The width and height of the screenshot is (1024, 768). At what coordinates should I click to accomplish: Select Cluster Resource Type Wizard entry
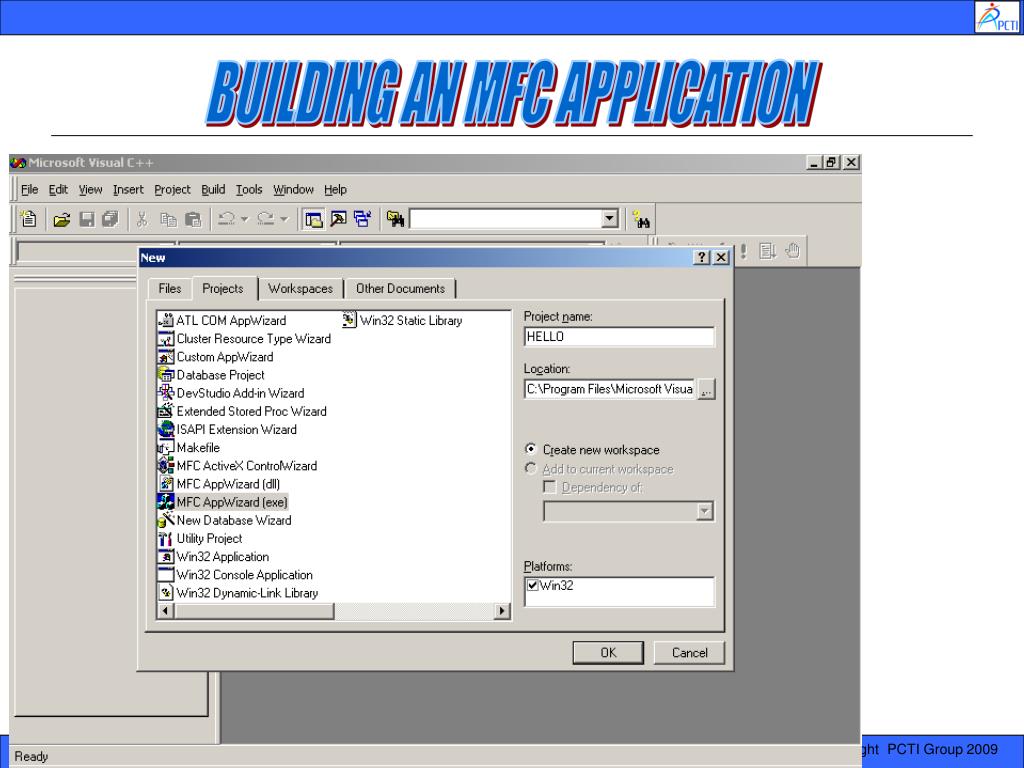(x=253, y=338)
